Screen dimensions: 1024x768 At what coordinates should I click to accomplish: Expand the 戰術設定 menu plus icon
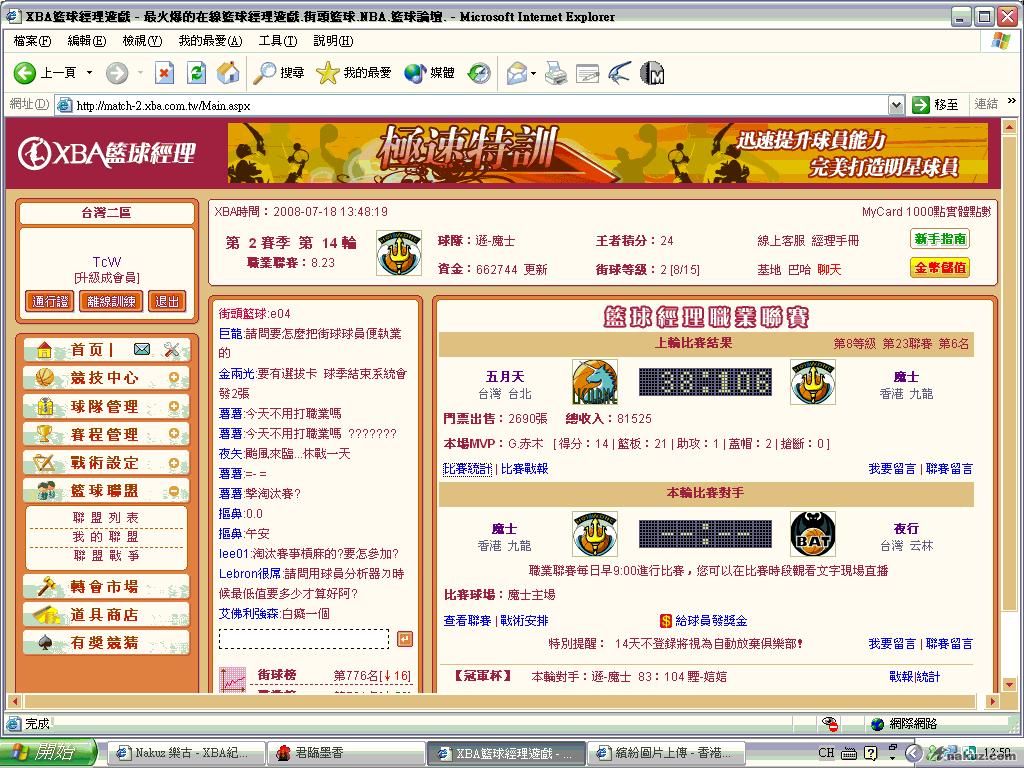point(174,462)
